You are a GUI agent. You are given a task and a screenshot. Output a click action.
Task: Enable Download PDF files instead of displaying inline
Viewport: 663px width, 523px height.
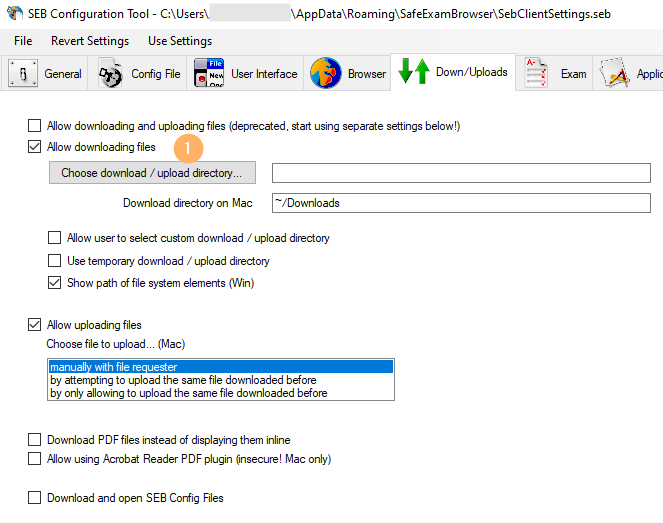point(36,440)
